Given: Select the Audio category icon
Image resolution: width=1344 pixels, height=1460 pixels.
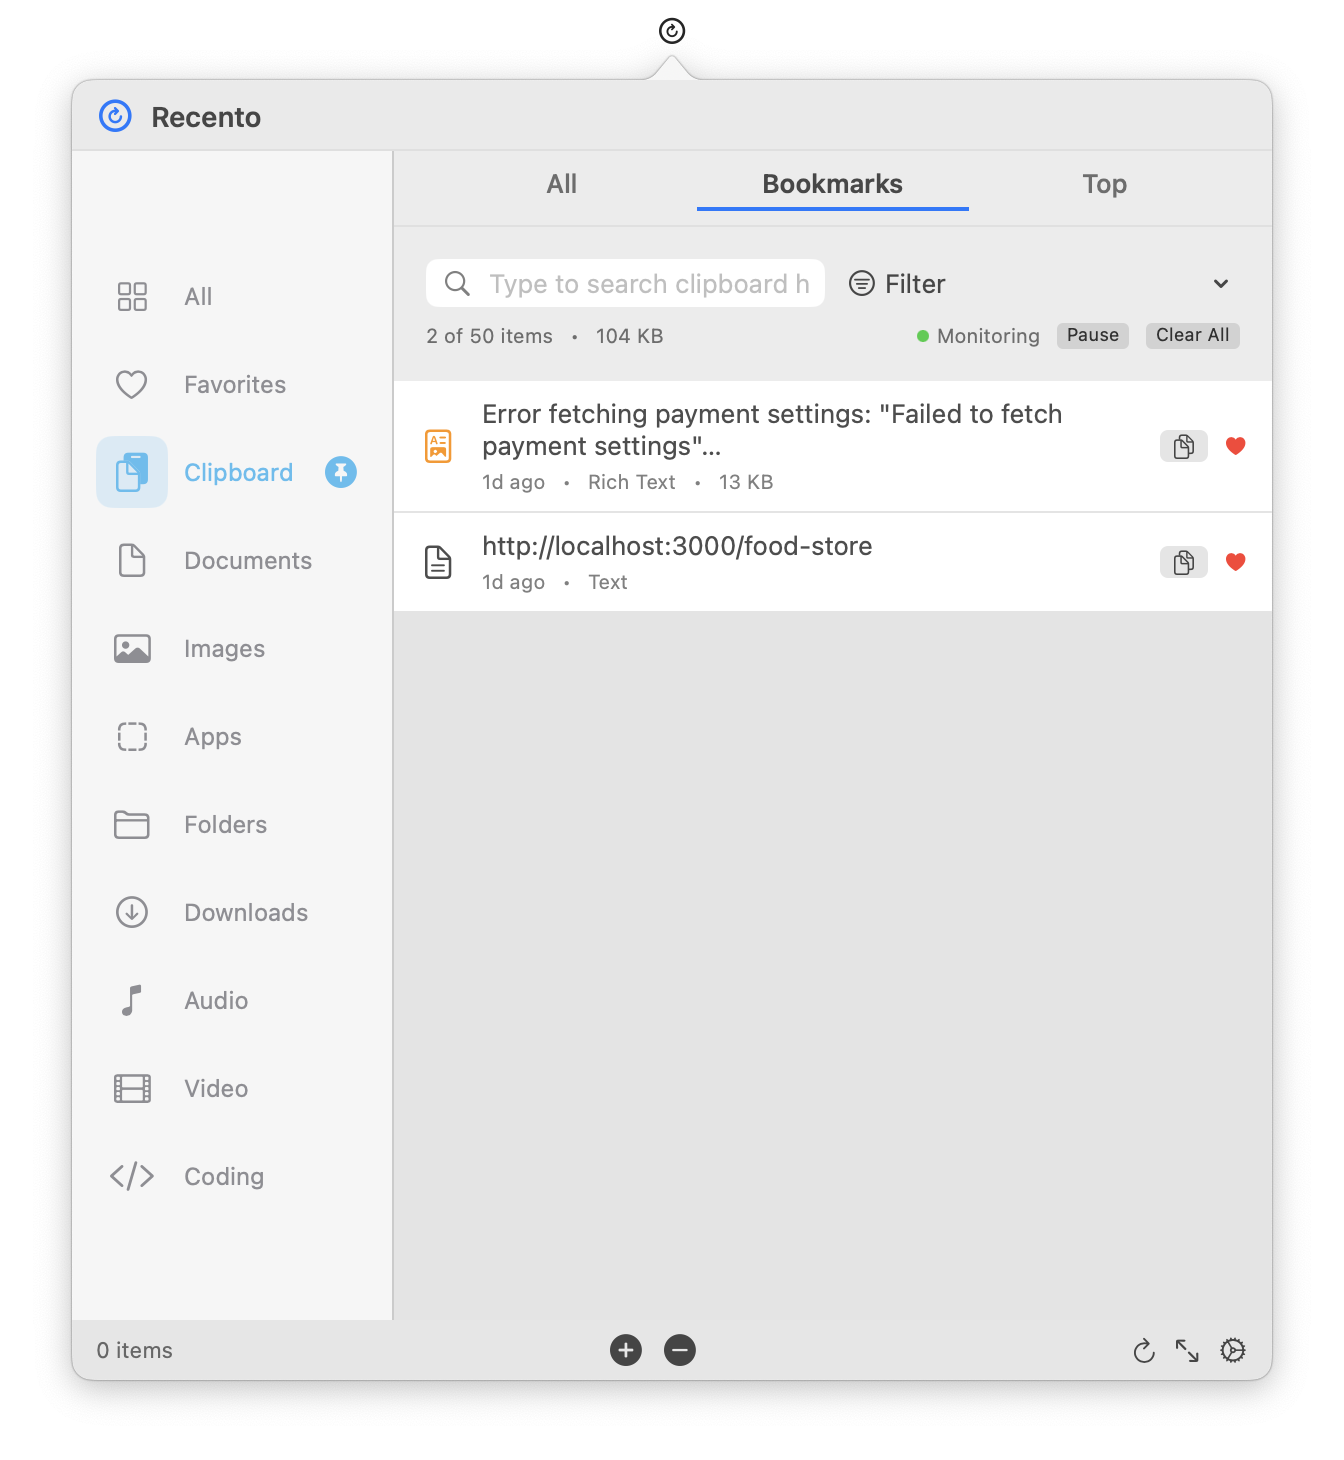Looking at the screenshot, I should 131,1000.
